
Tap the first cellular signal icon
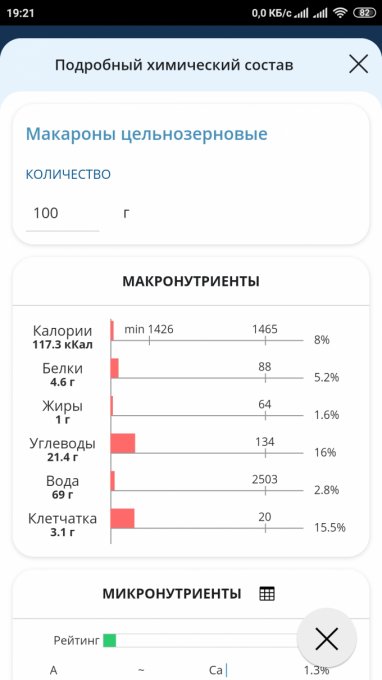tap(301, 13)
